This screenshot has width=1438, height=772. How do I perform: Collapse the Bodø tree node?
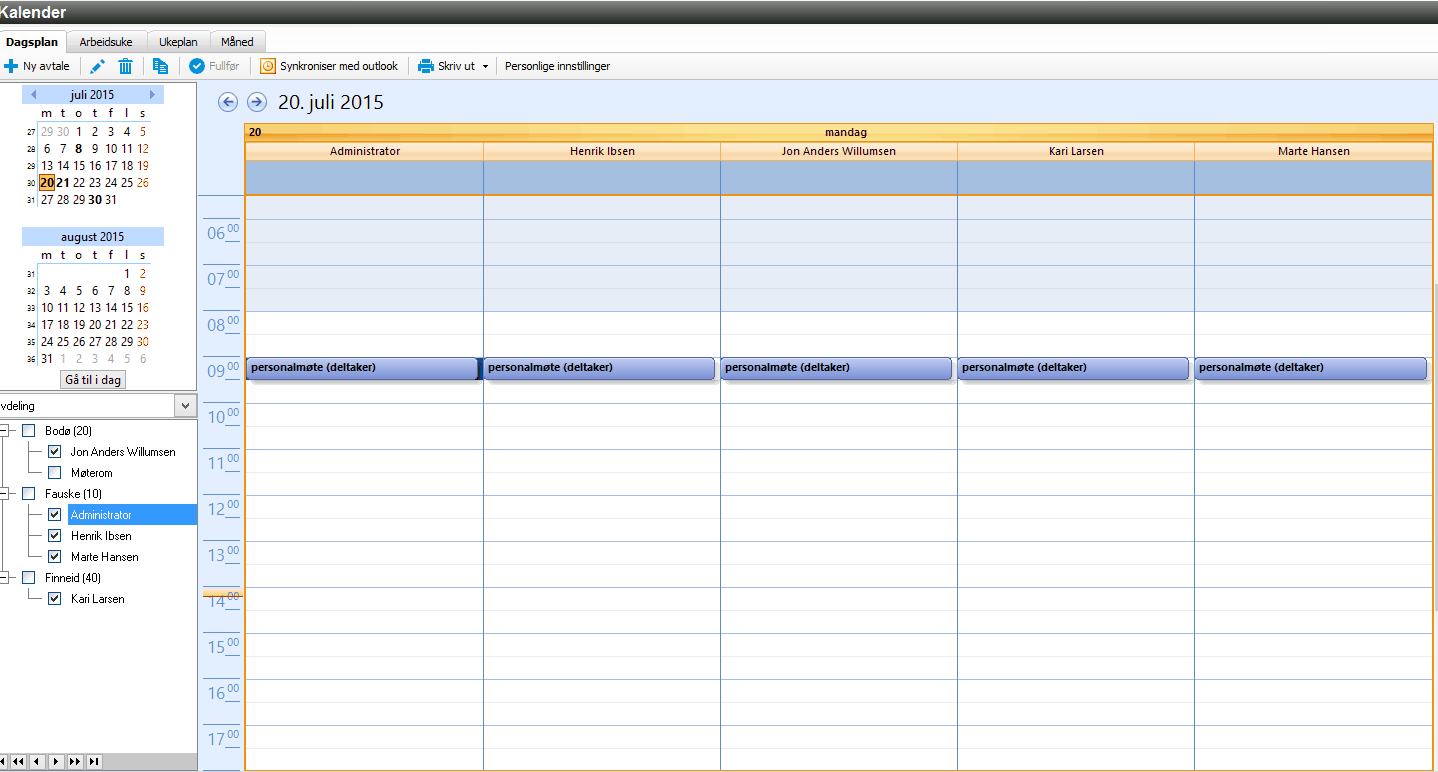pyautogui.click(x=4, y=431)
